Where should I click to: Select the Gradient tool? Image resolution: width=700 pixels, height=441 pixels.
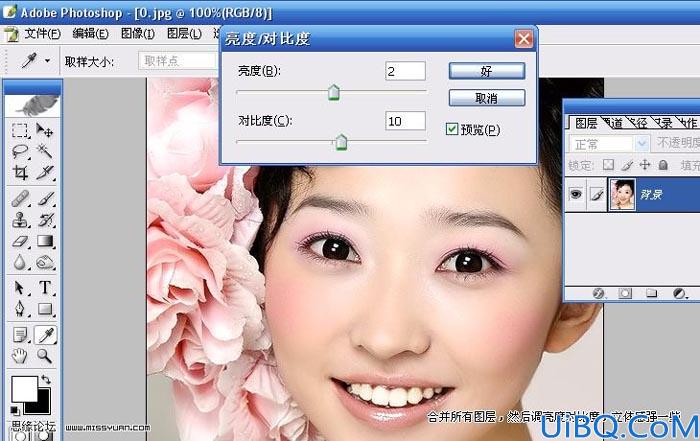45,241
